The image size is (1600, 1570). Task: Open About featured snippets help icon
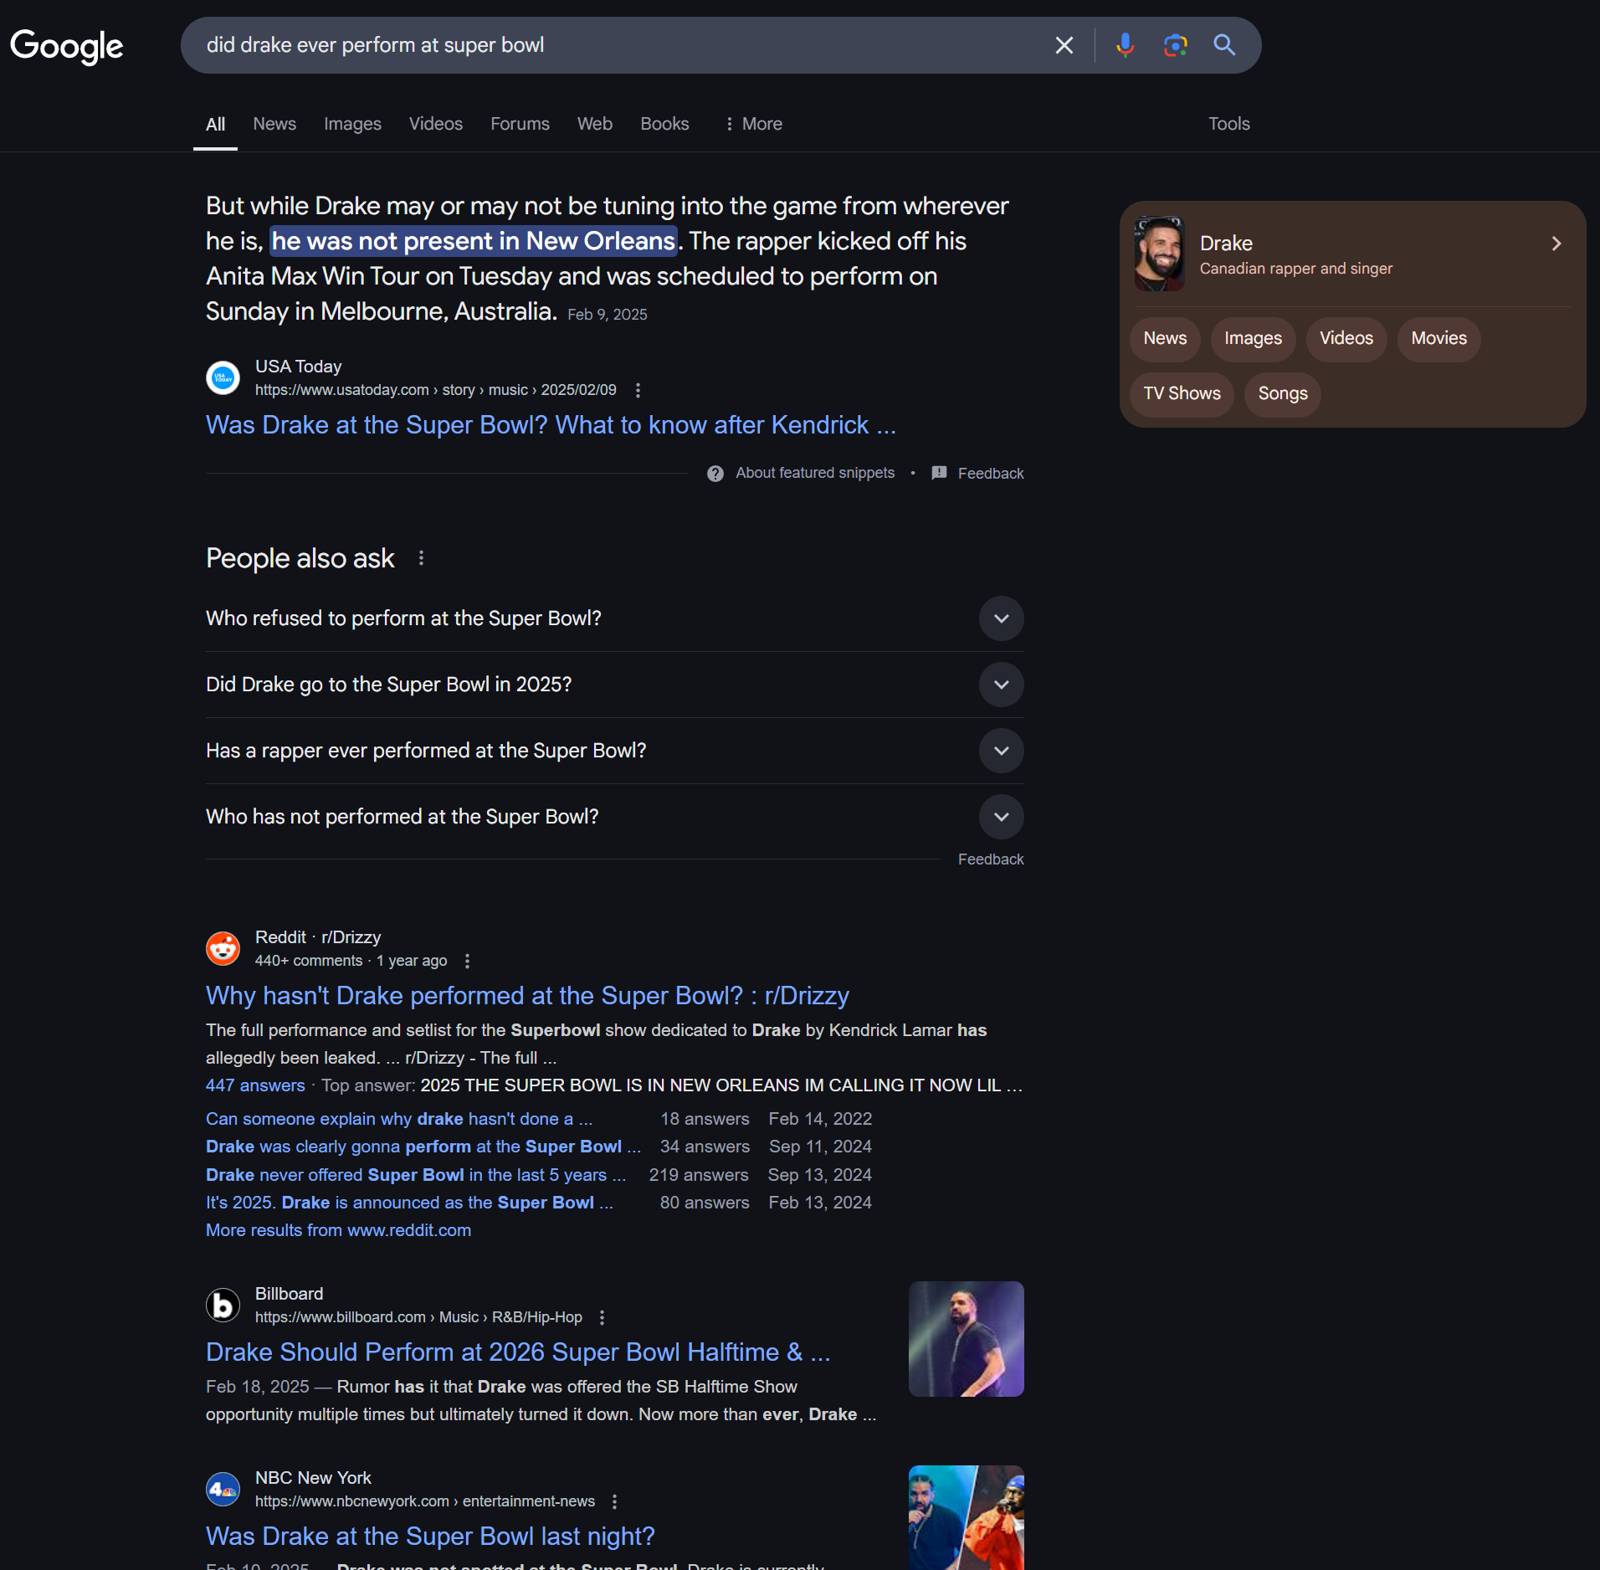(715, 473)
